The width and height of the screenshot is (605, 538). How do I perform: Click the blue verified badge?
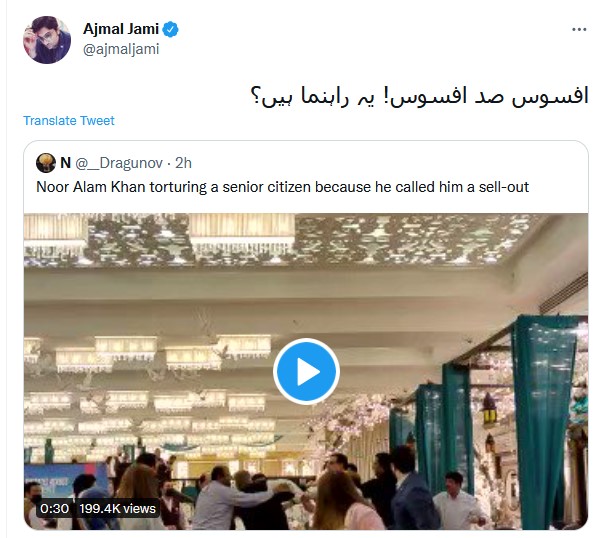tap(170, 29)
